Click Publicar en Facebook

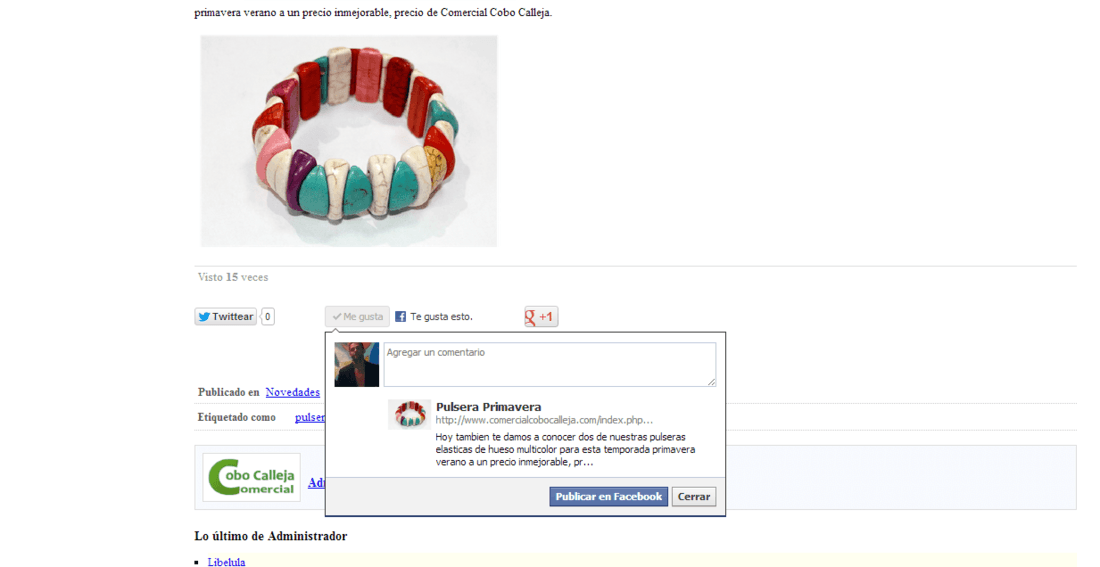pyautogui.click(x=608, y=497)
